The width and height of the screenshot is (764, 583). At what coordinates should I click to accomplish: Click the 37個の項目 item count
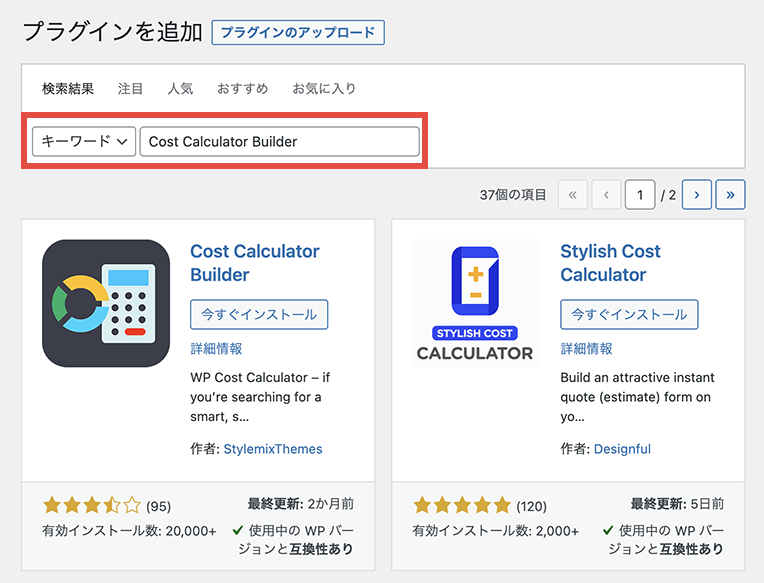click(x=513, y=195)
